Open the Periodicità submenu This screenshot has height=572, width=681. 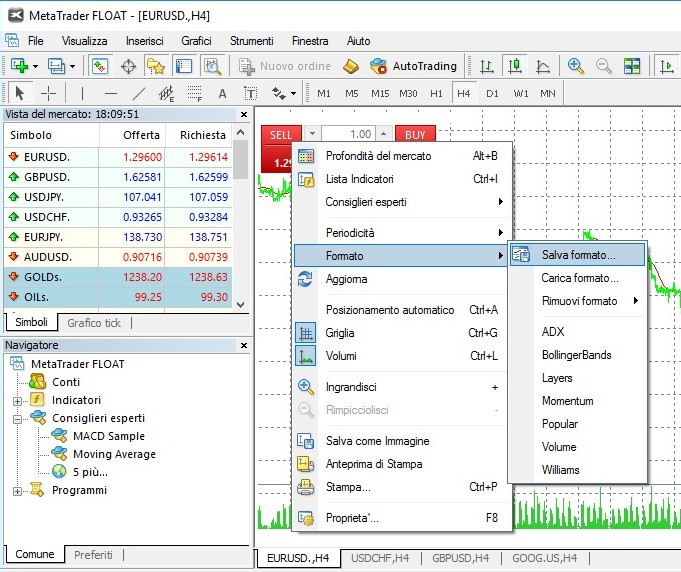pyautogui.click(x=350, y=233)
